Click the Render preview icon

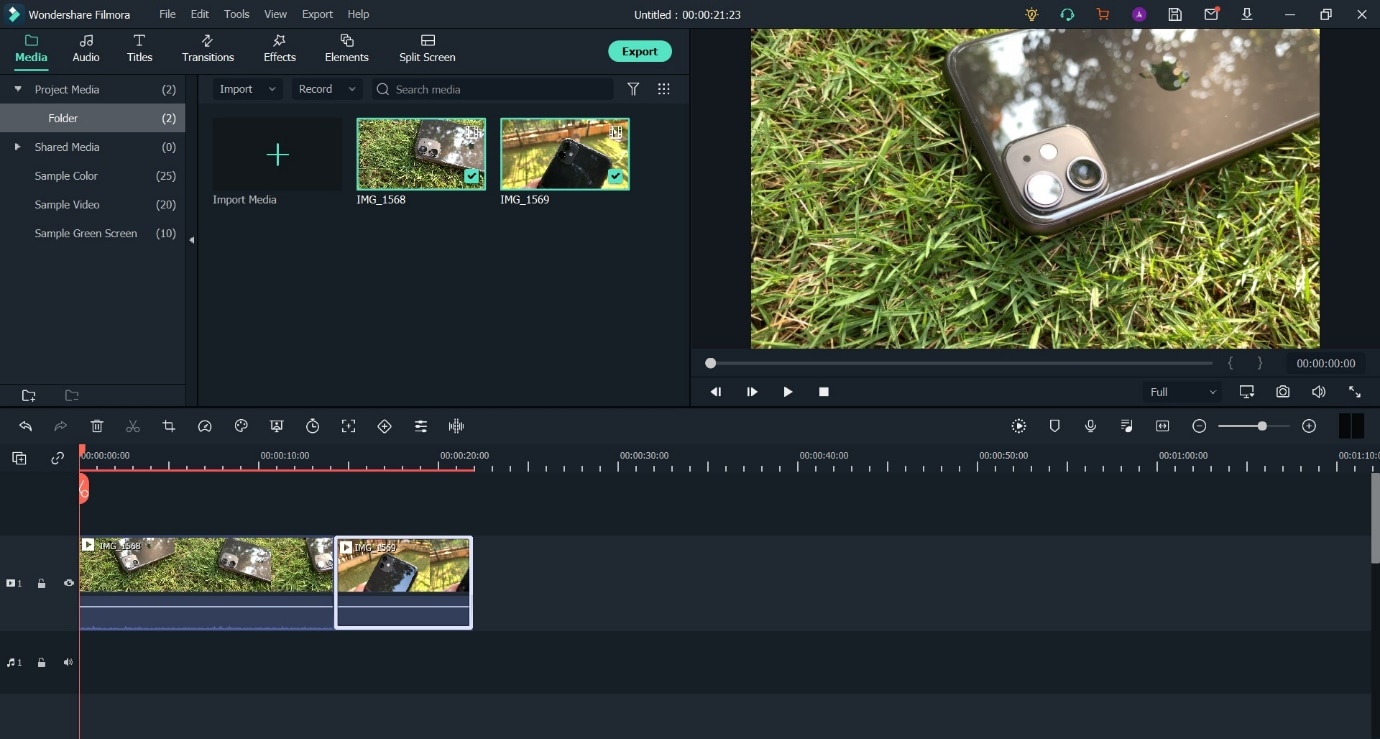click(x=1019, y=426)
